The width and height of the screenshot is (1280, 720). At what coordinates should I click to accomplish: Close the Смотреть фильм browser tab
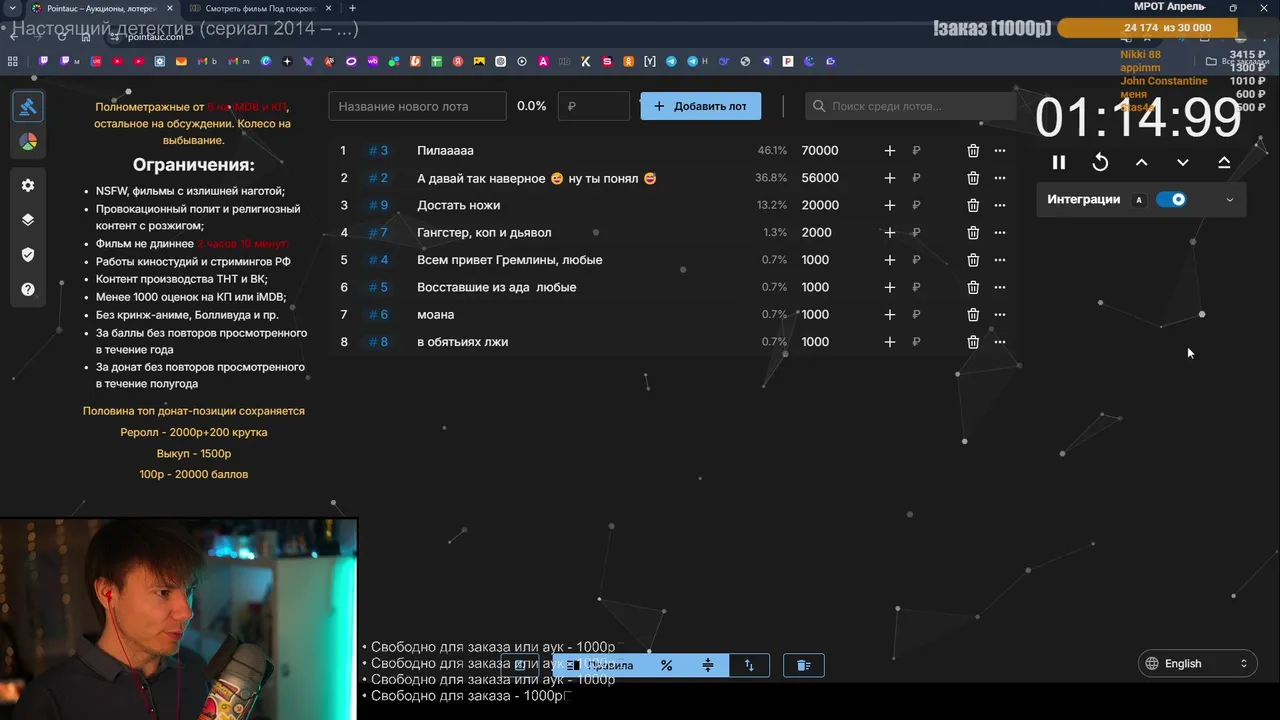click(329, 8)
